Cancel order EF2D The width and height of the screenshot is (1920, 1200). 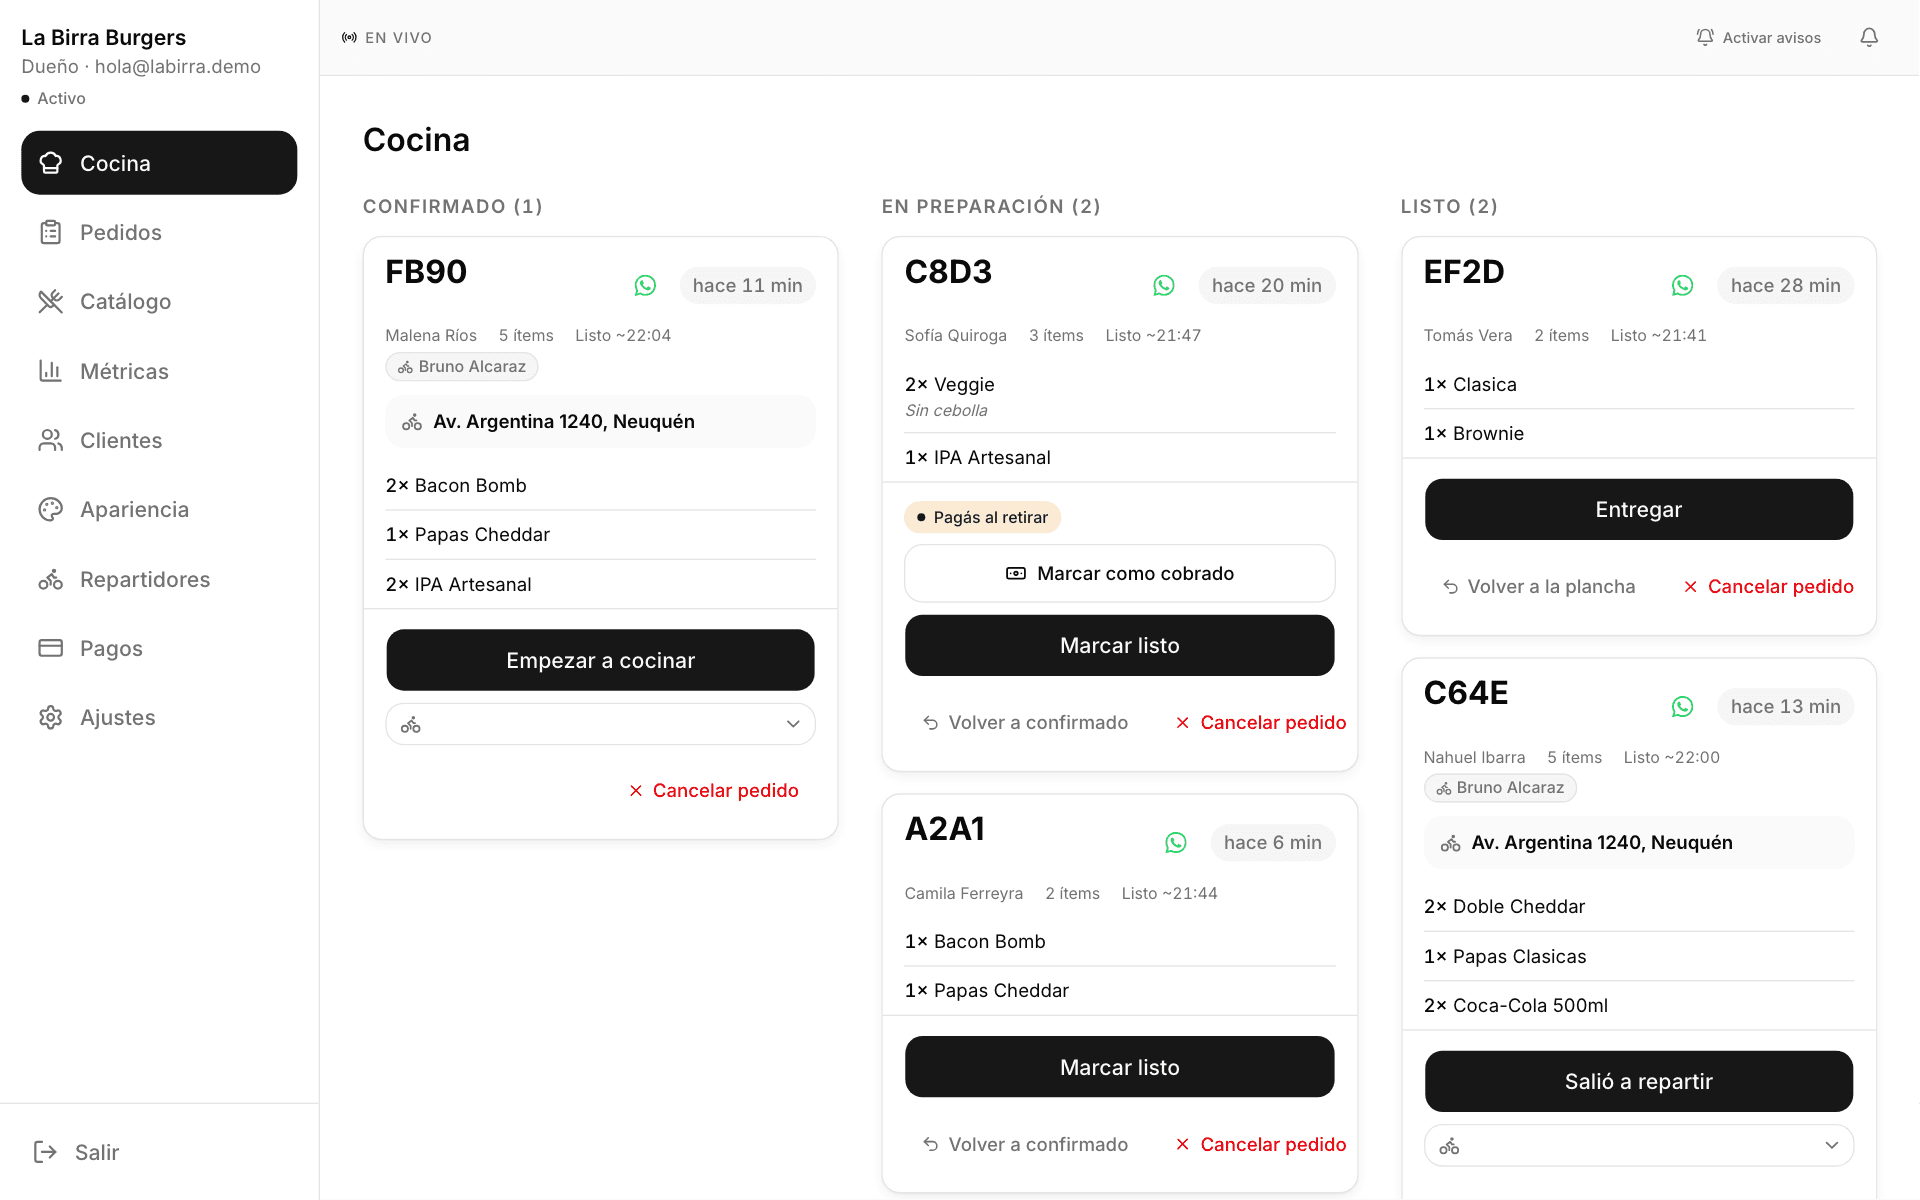[x=1769, y=587]
